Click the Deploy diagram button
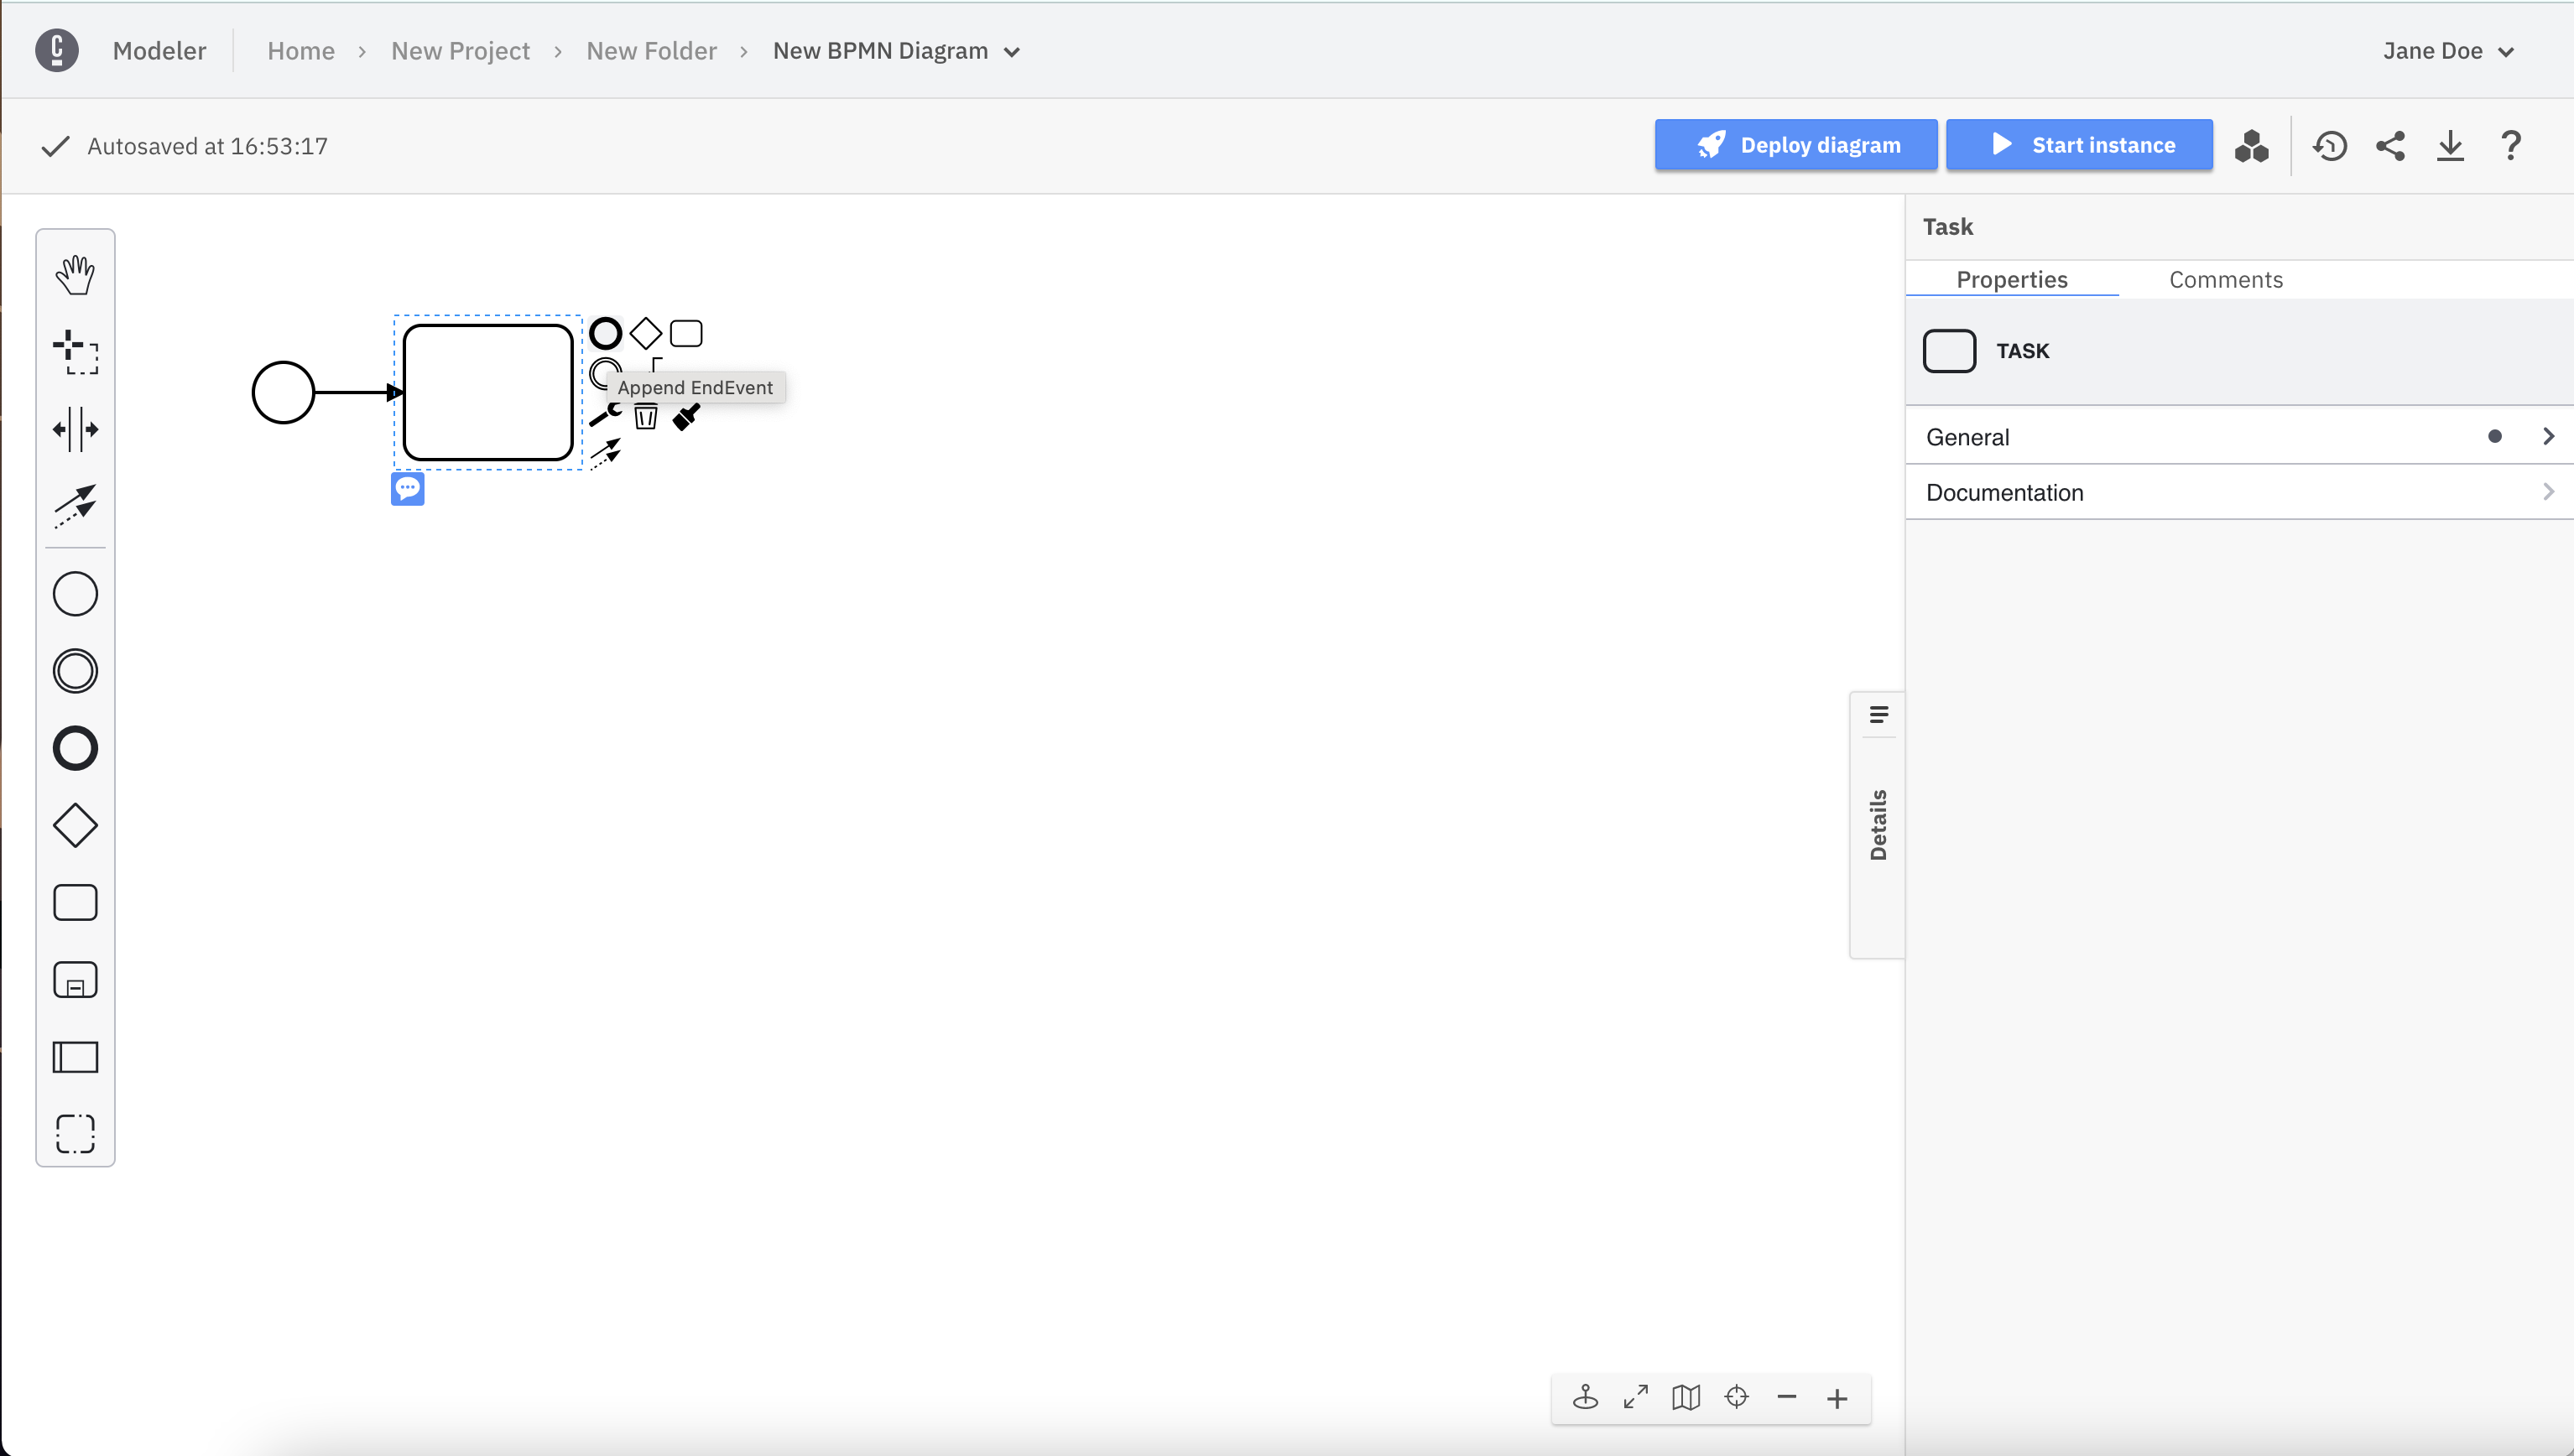This screenshot has width=2574, height=1456. (1795, 144)
